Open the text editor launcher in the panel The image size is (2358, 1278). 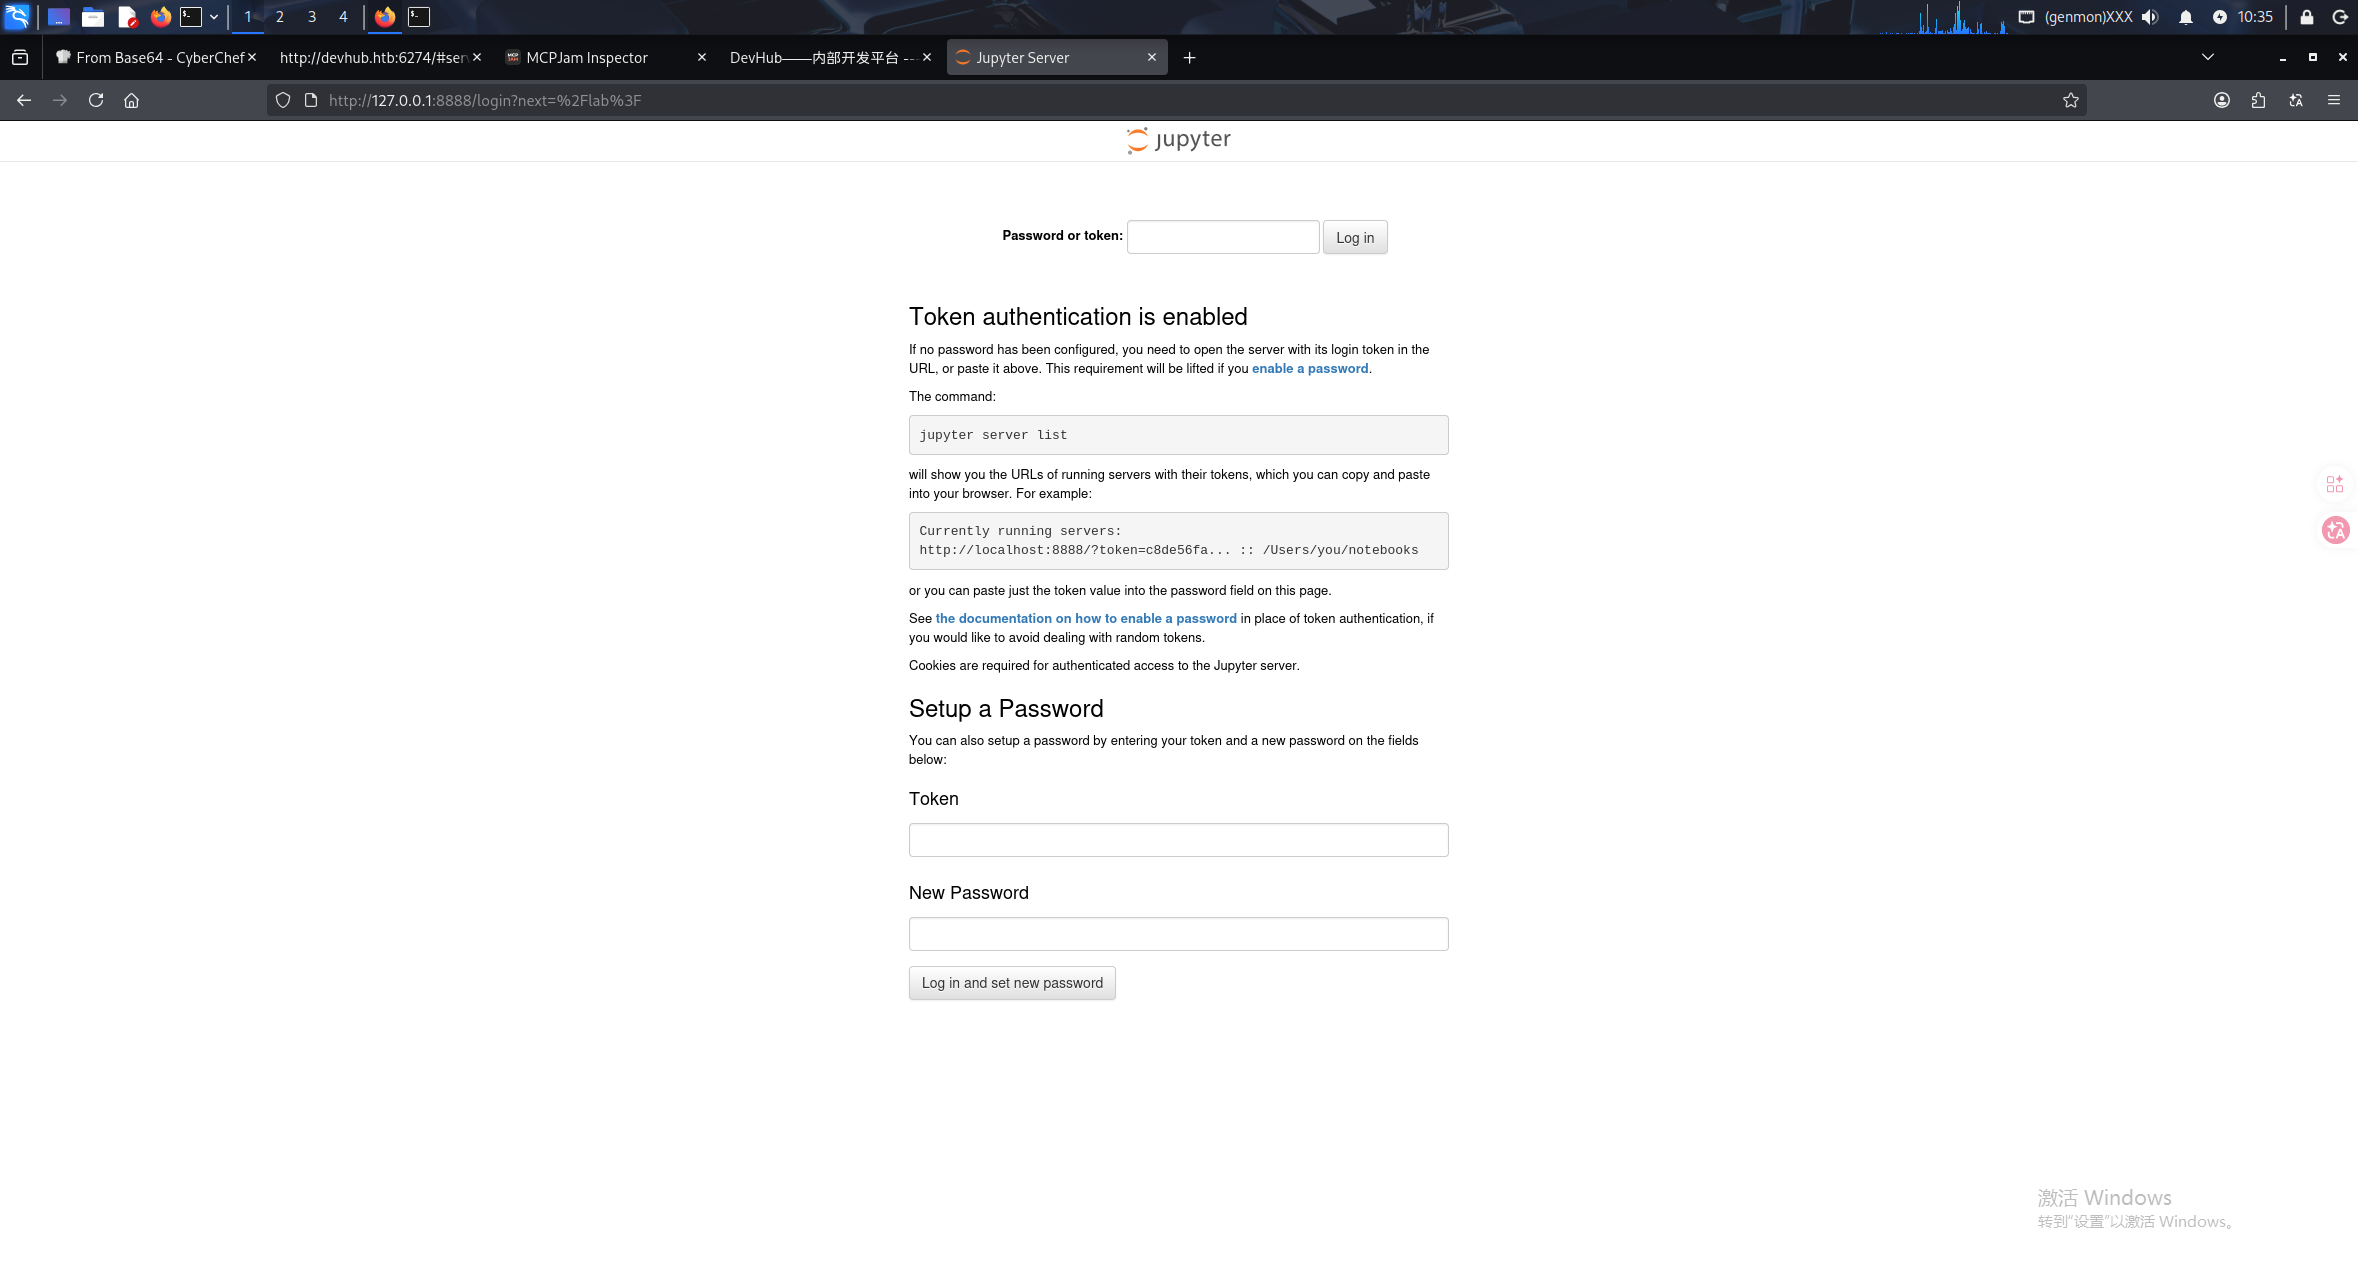click(x=127, y=17)
